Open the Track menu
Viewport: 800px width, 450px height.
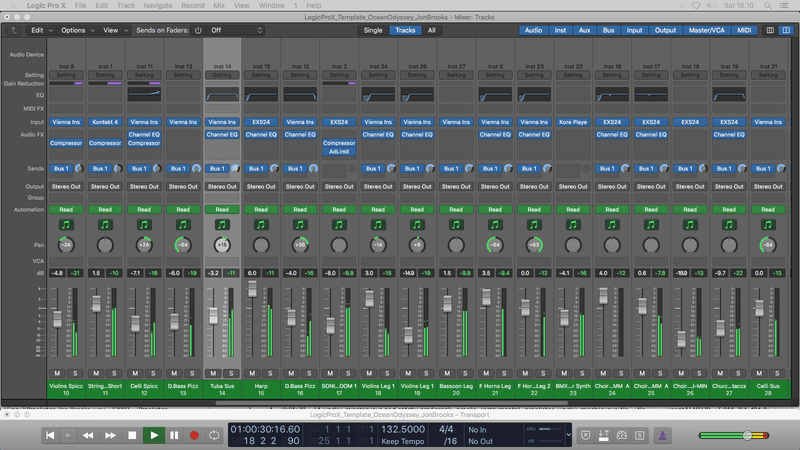(x=126, y=6)
